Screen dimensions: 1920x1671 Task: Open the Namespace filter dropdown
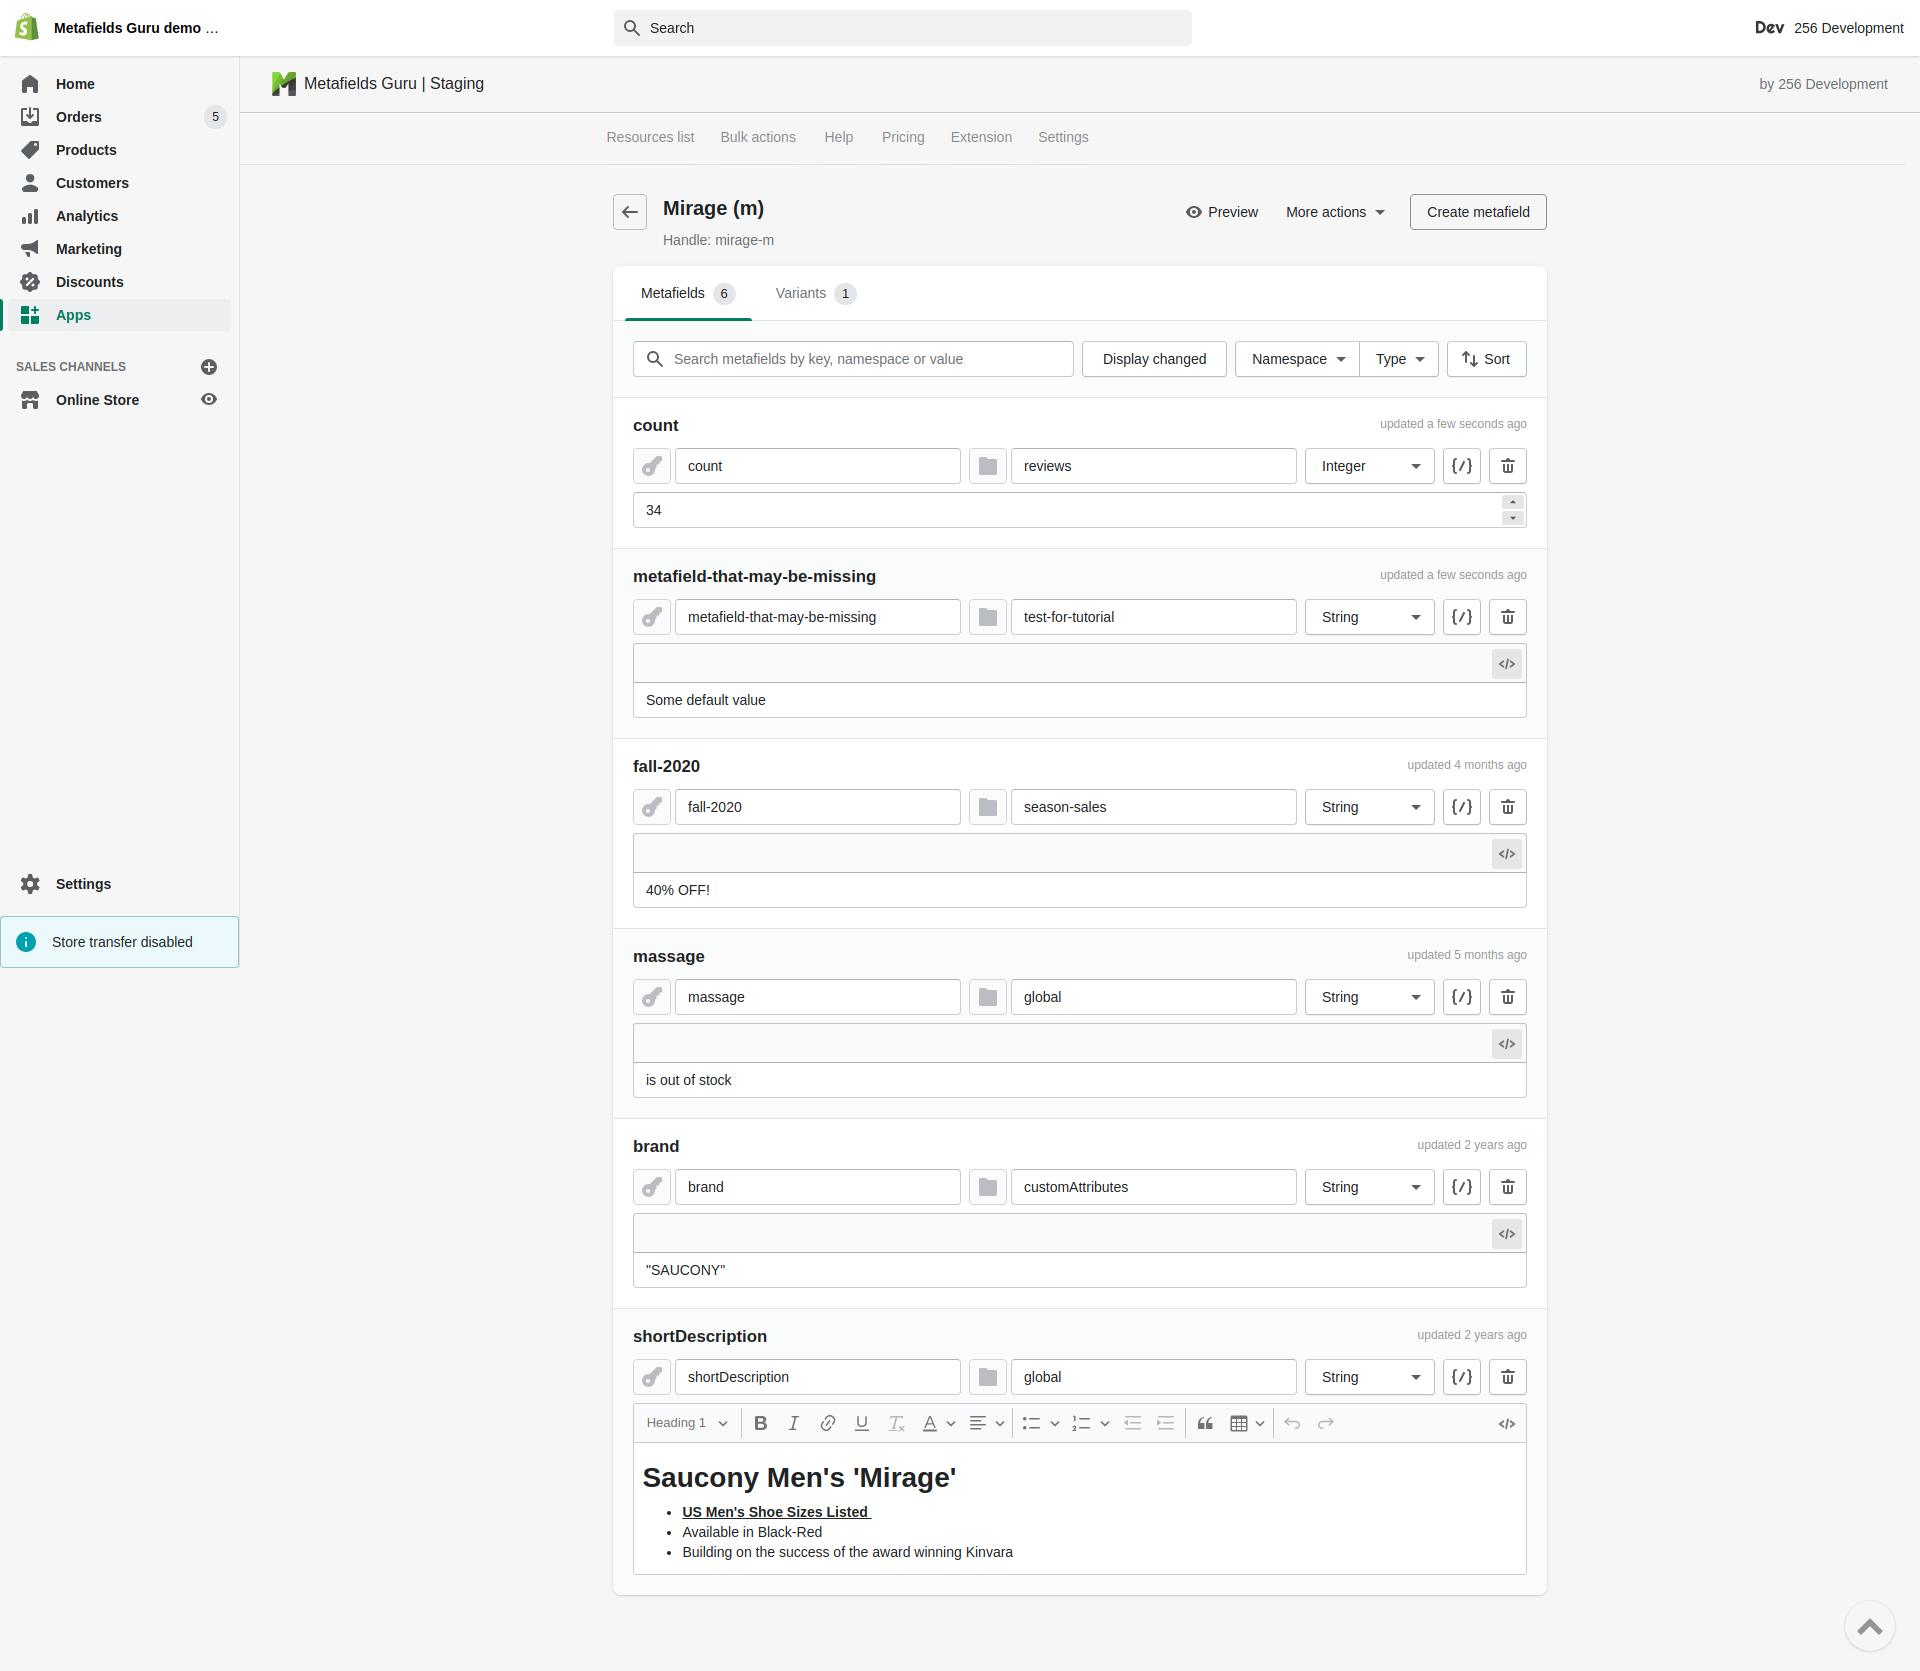(x=1297, y=359)
